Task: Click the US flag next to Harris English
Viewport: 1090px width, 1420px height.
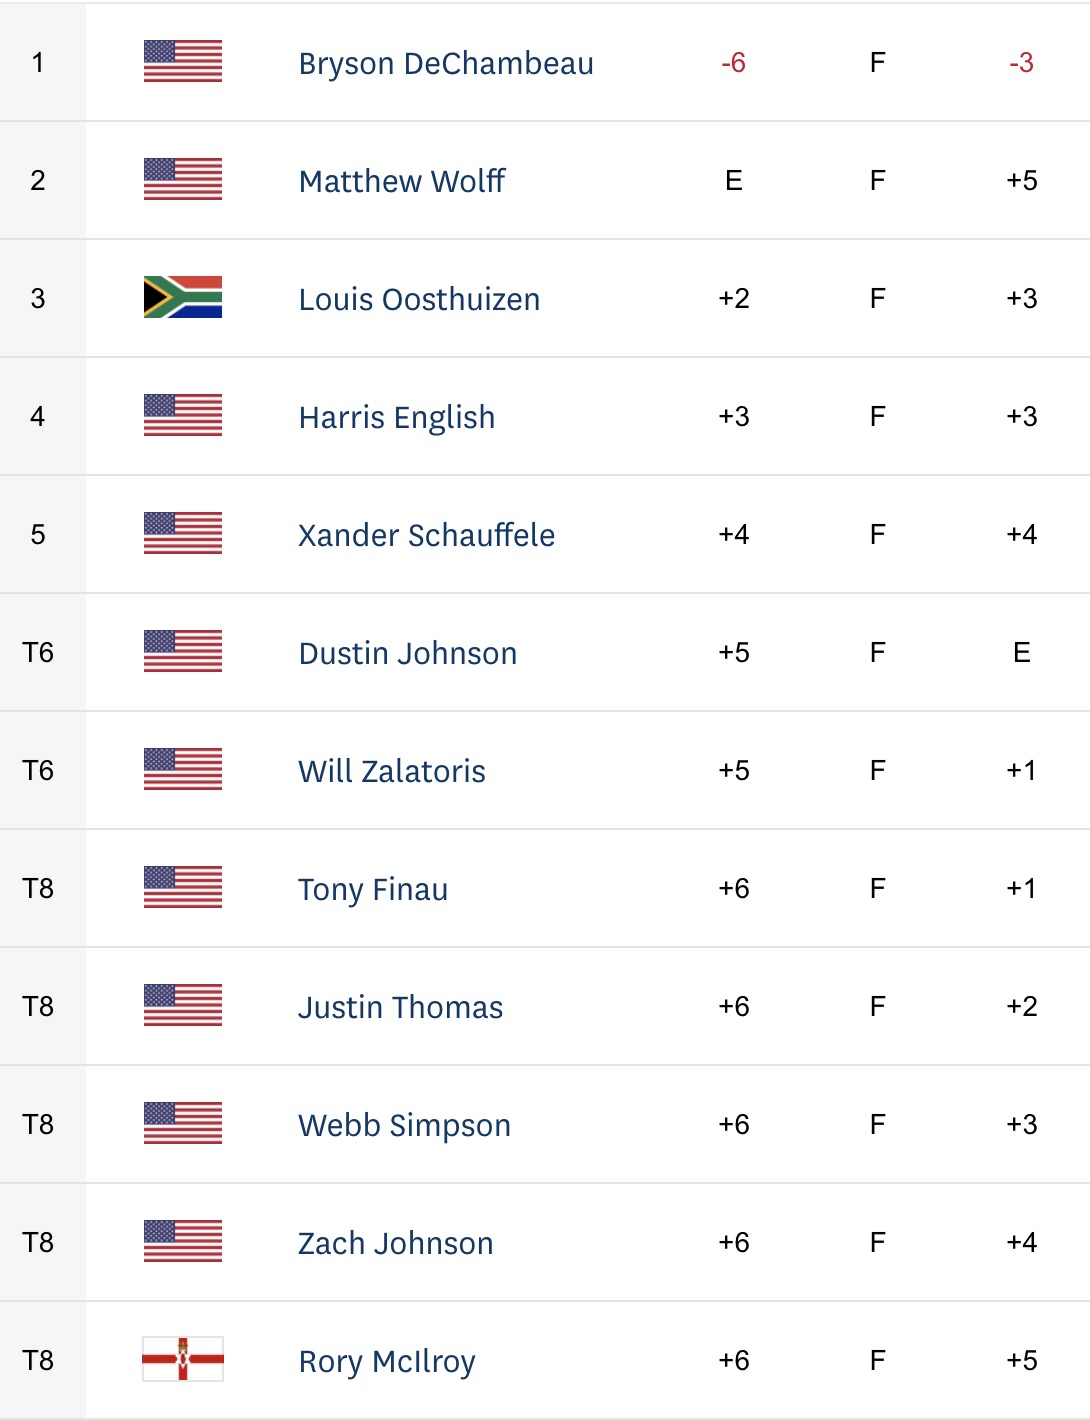Action: pyautogui.click(x=183, y=415)
